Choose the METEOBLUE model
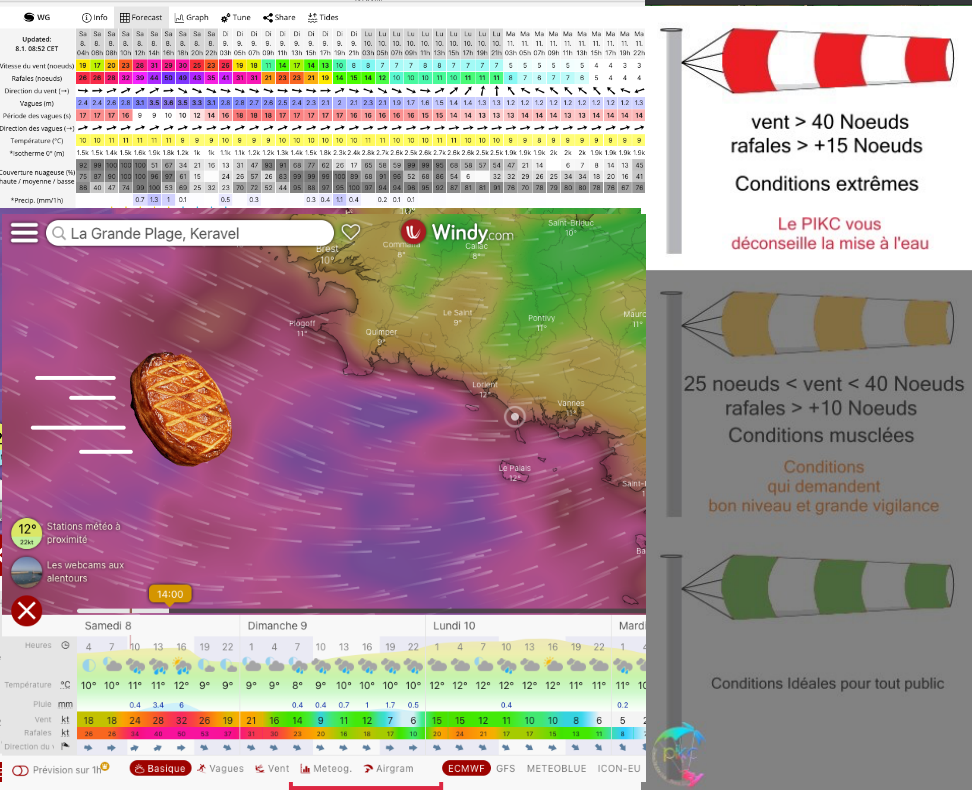The width and height of the screenshot is (972, 790). coord(555,769)
